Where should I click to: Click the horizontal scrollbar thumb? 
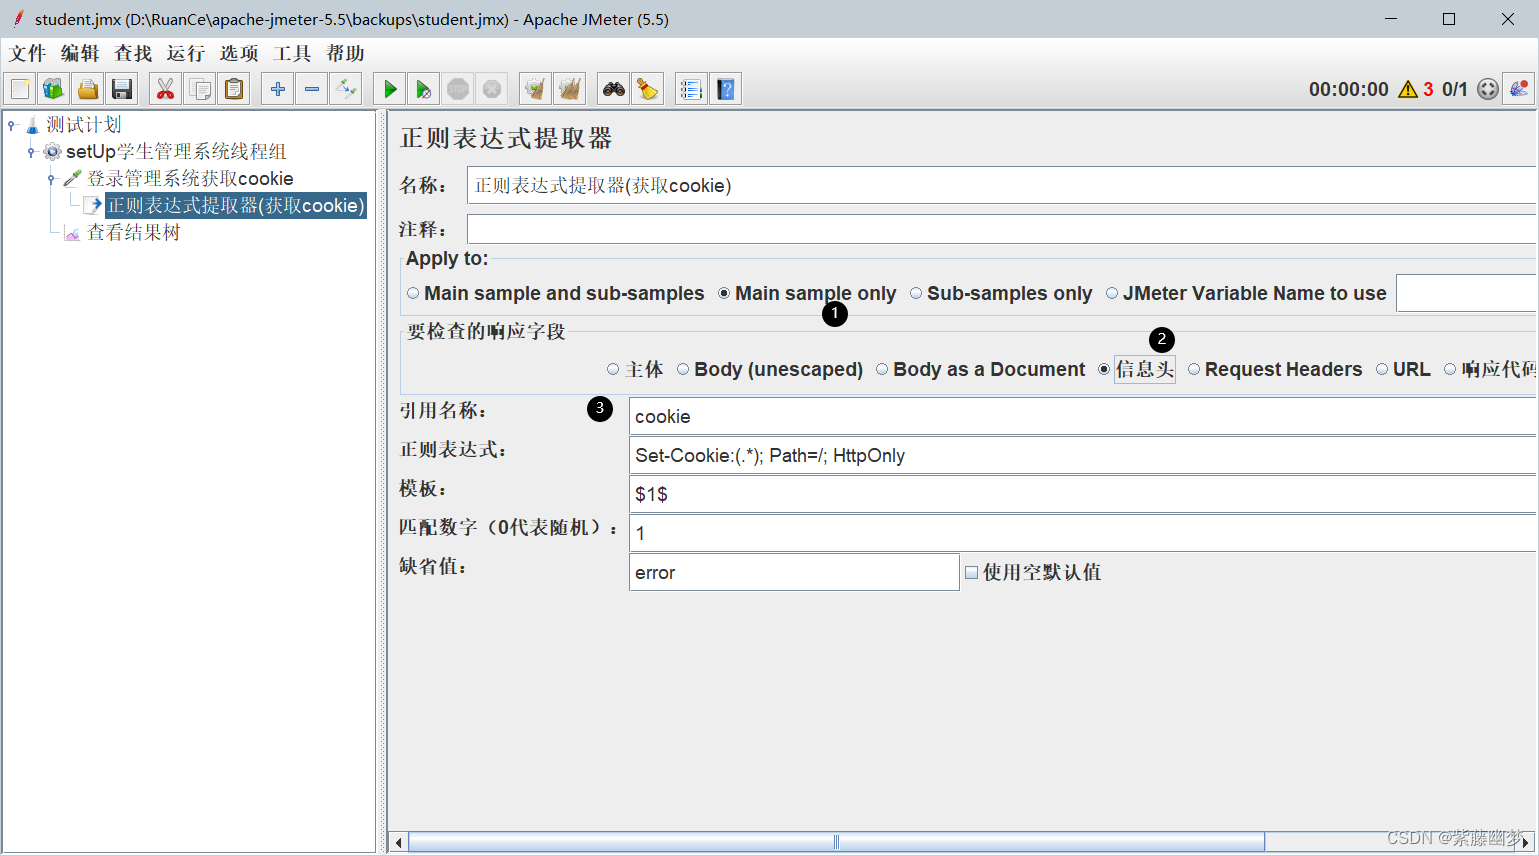(836, 842)
